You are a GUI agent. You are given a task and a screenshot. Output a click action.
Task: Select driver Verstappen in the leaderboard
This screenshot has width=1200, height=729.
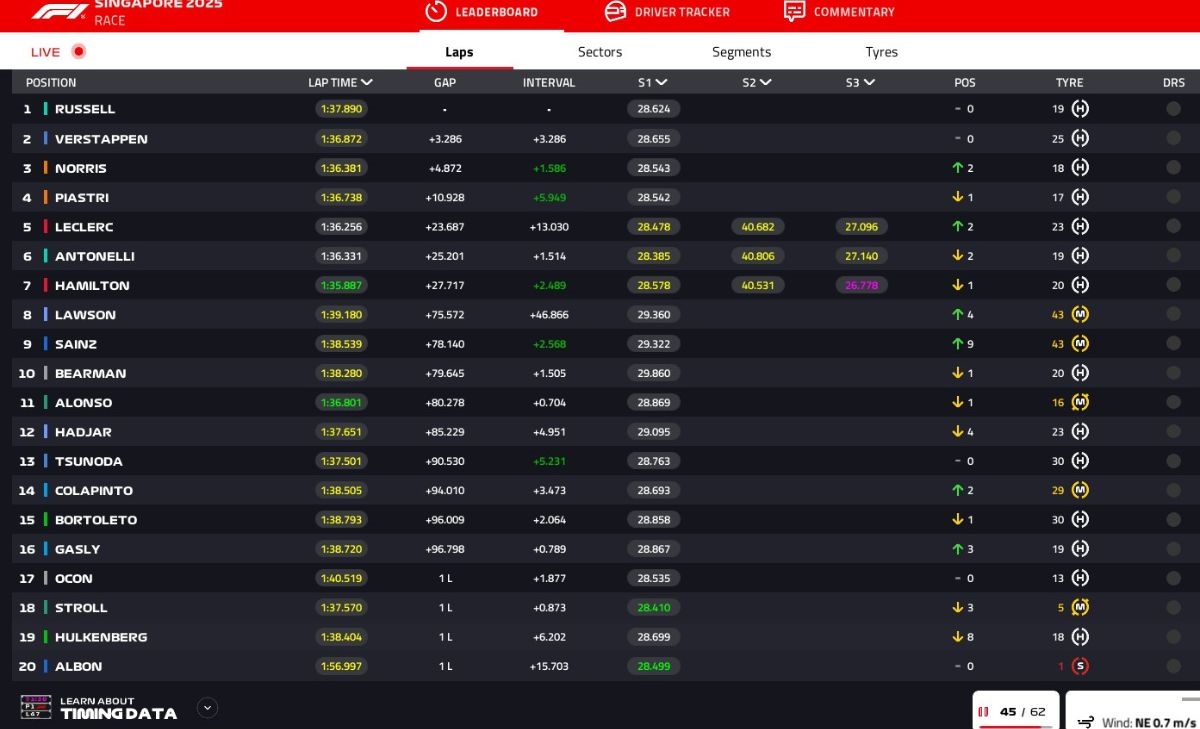(x=101, y=139)
